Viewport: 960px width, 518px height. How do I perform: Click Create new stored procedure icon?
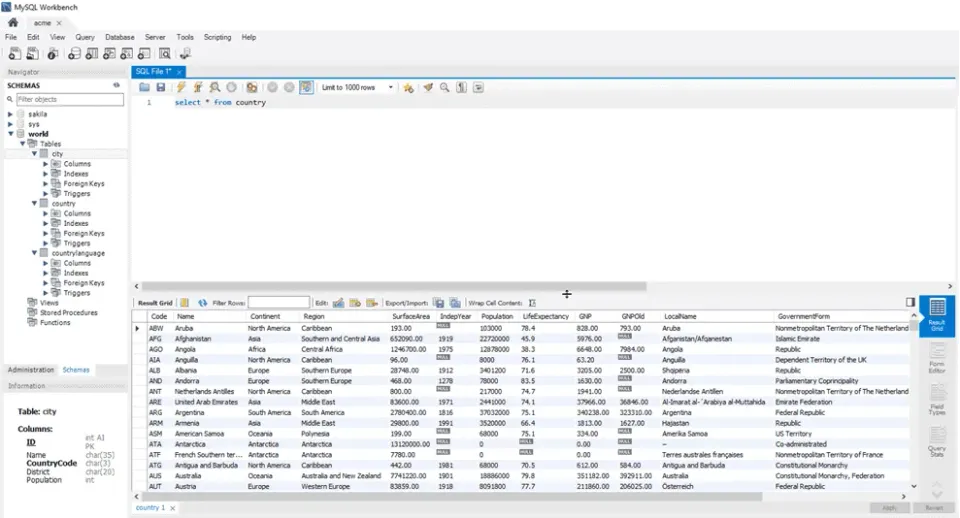(x=127, y=54)
